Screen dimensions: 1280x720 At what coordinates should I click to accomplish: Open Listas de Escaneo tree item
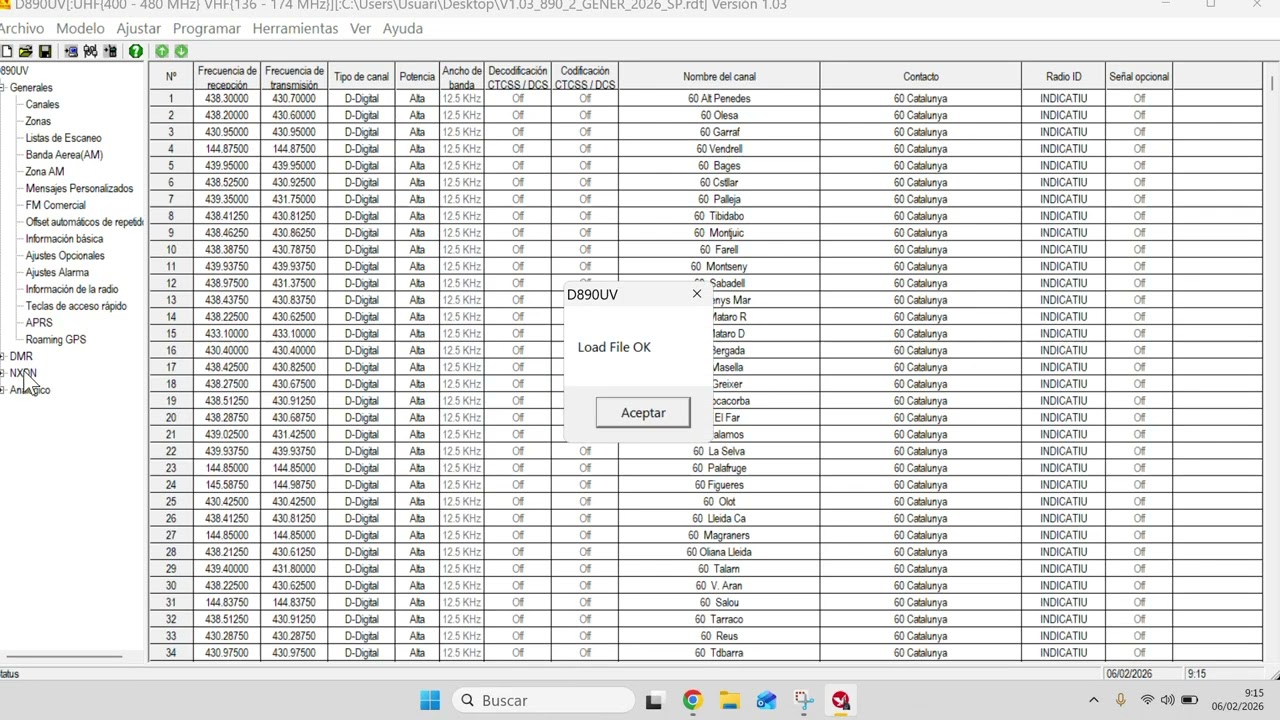pos(63,138)
